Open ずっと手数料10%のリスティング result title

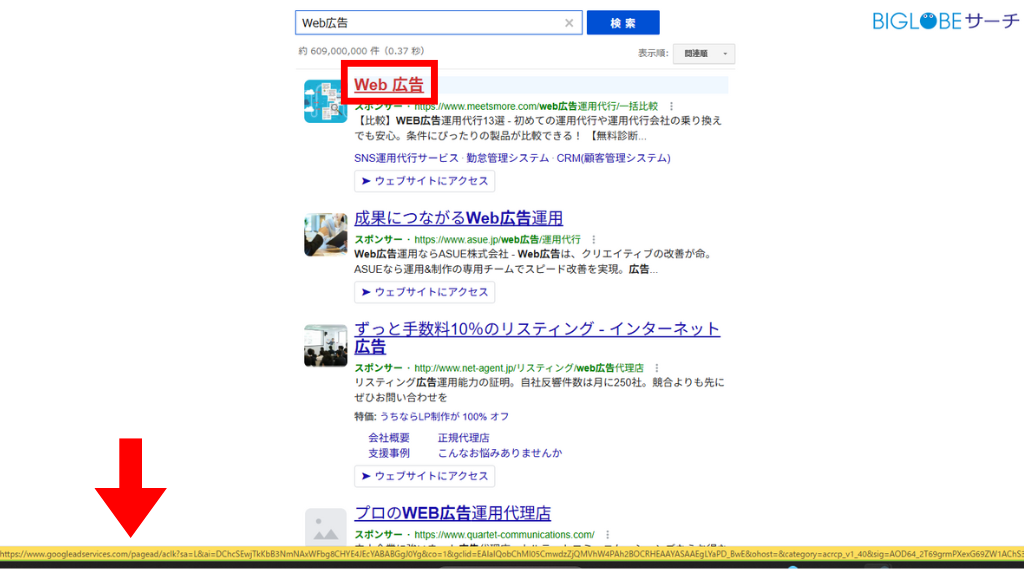tap(537, 337)
